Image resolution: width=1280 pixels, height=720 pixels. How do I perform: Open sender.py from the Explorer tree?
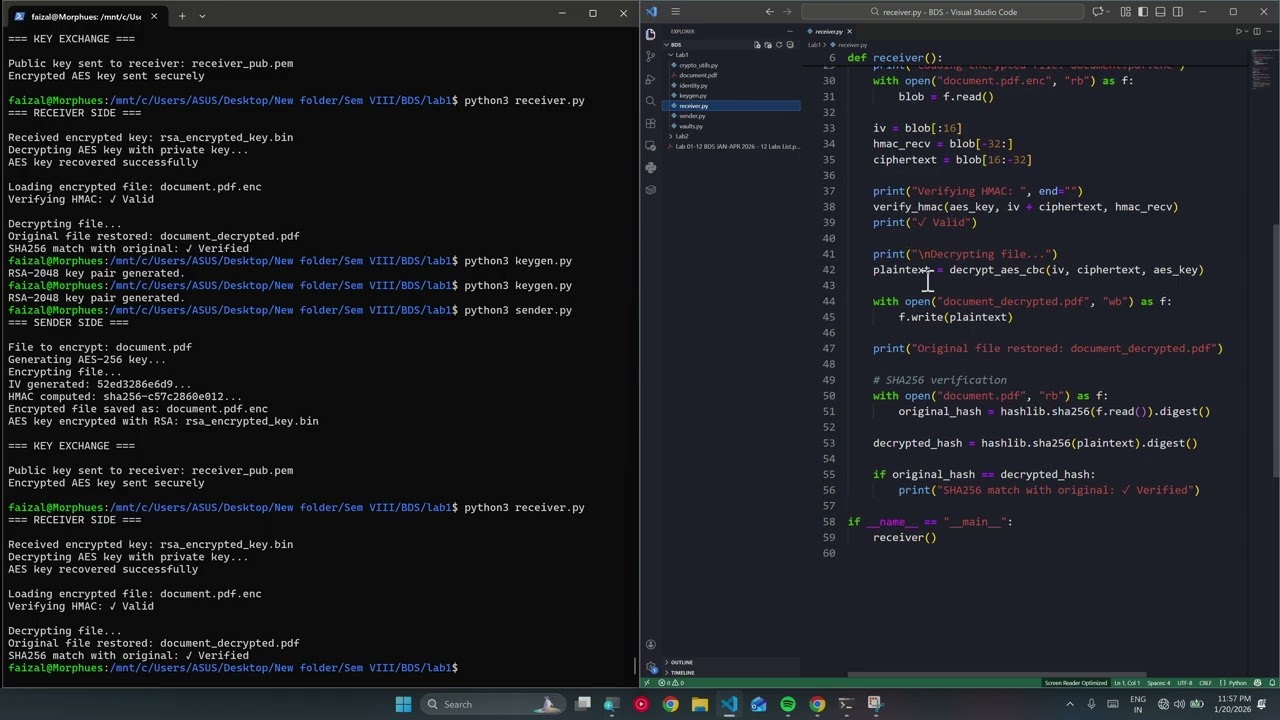pos(692,116)
